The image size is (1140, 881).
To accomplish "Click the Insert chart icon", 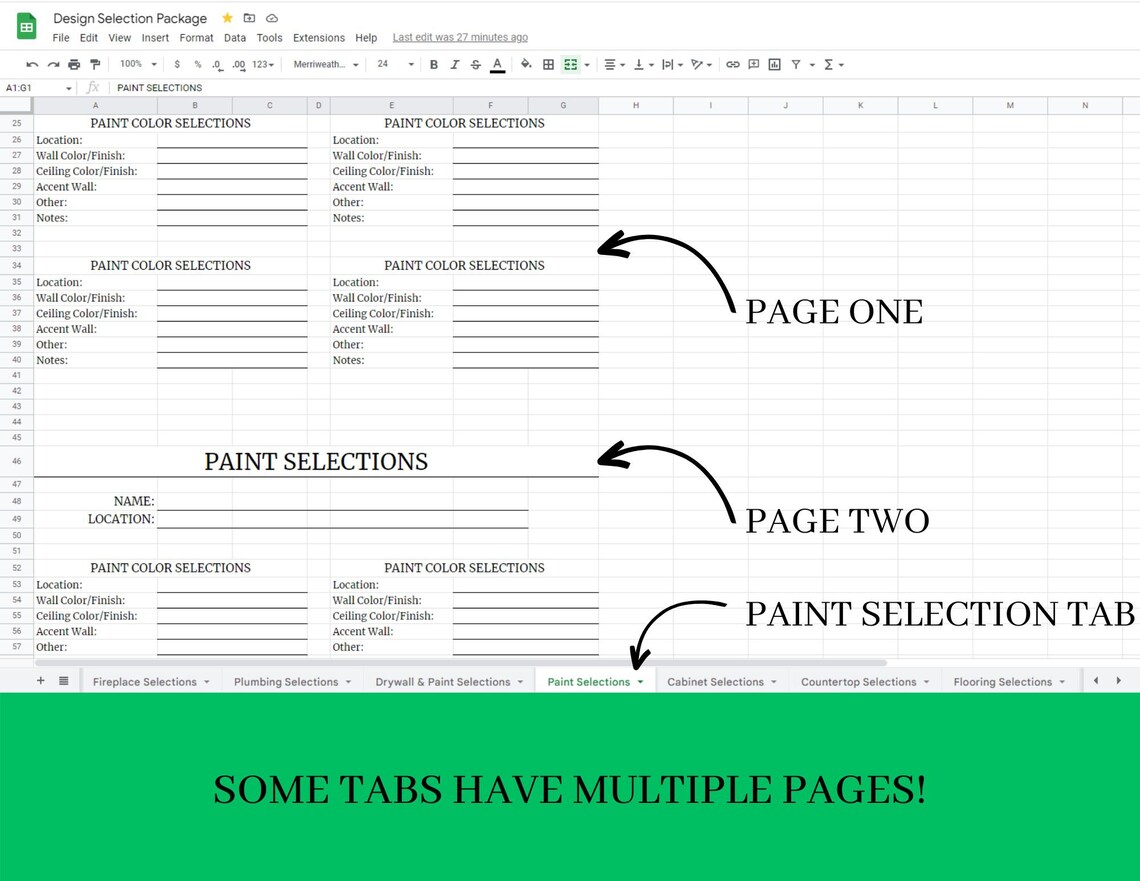I will (x=775, y=64).
